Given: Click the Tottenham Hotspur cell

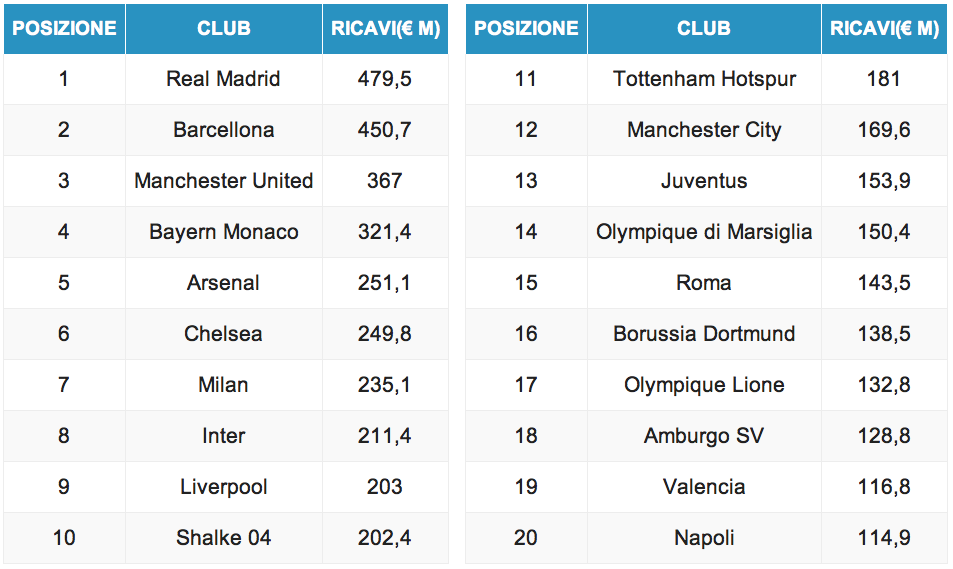Looking at the screenshot, I should point(704,79).
